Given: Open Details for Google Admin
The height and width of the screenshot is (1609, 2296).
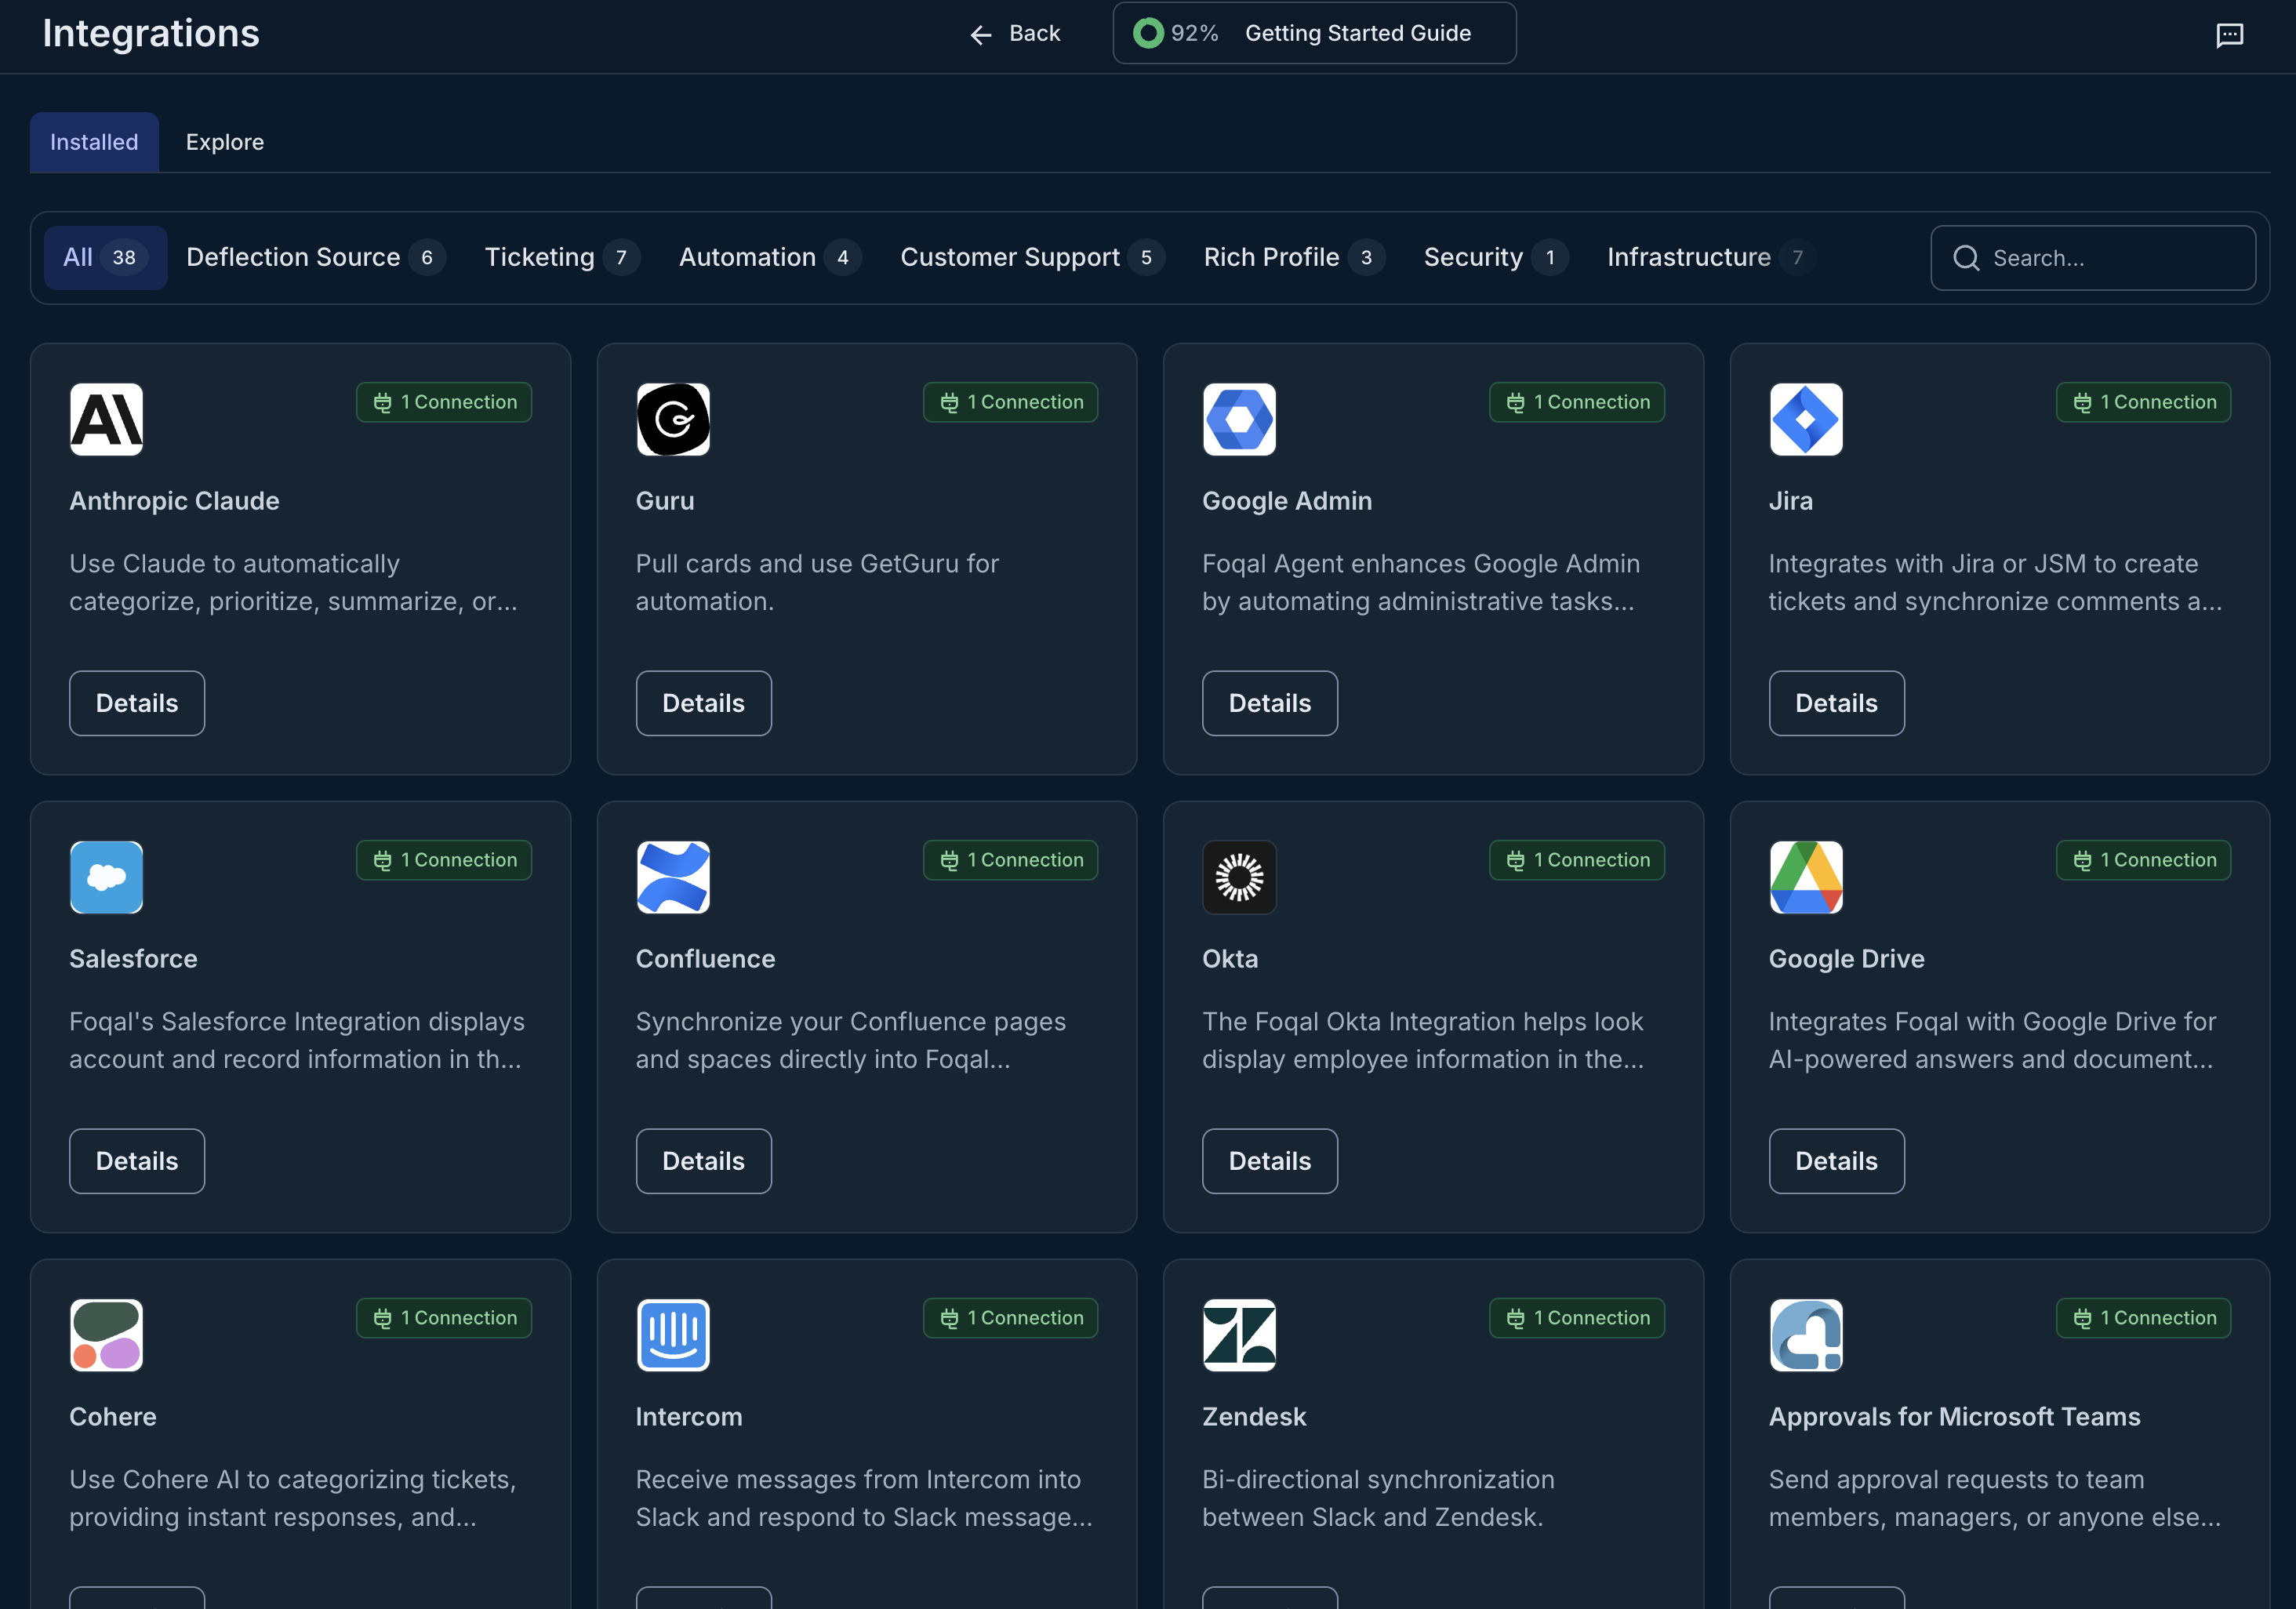Looking at the screenshot, I should tap(1269, 703).
